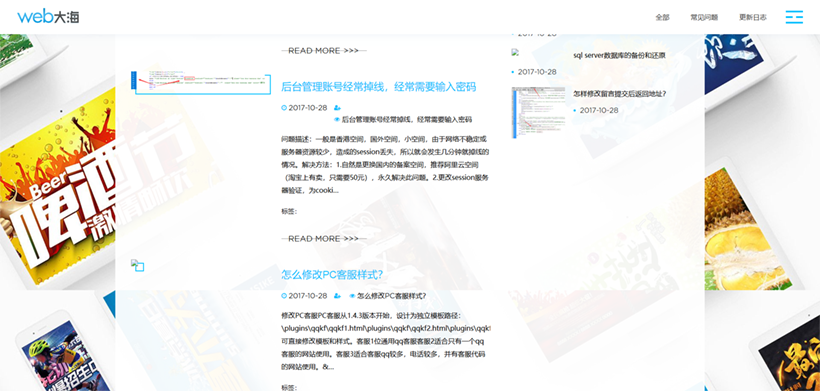This screenshot has width=820, height=391.
Task: Click summary paragraph starting 问题描述：一般是香港空间
Action: coord(385,165)
